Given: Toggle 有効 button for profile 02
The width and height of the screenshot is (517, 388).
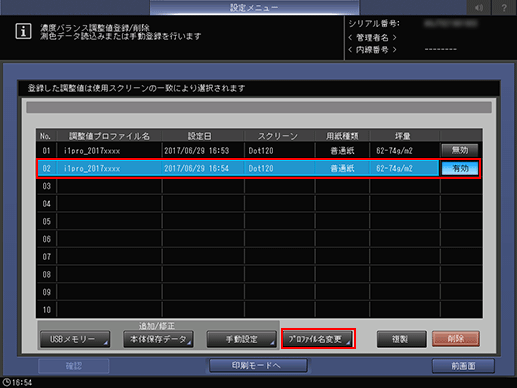Looking at the screenshot, I should (460, 169).
